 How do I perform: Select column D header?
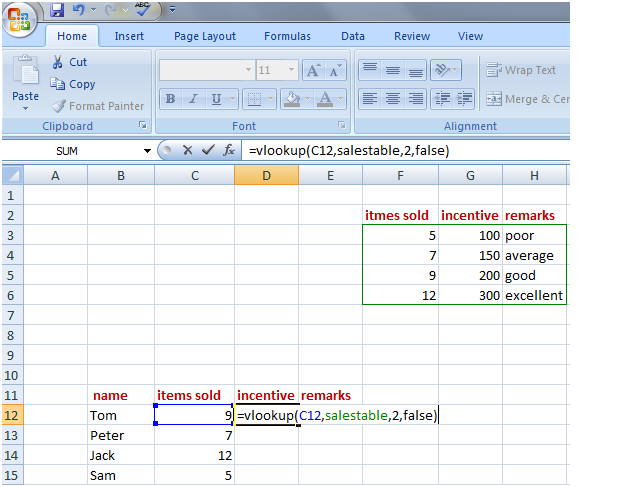click(x=266, y=176)
